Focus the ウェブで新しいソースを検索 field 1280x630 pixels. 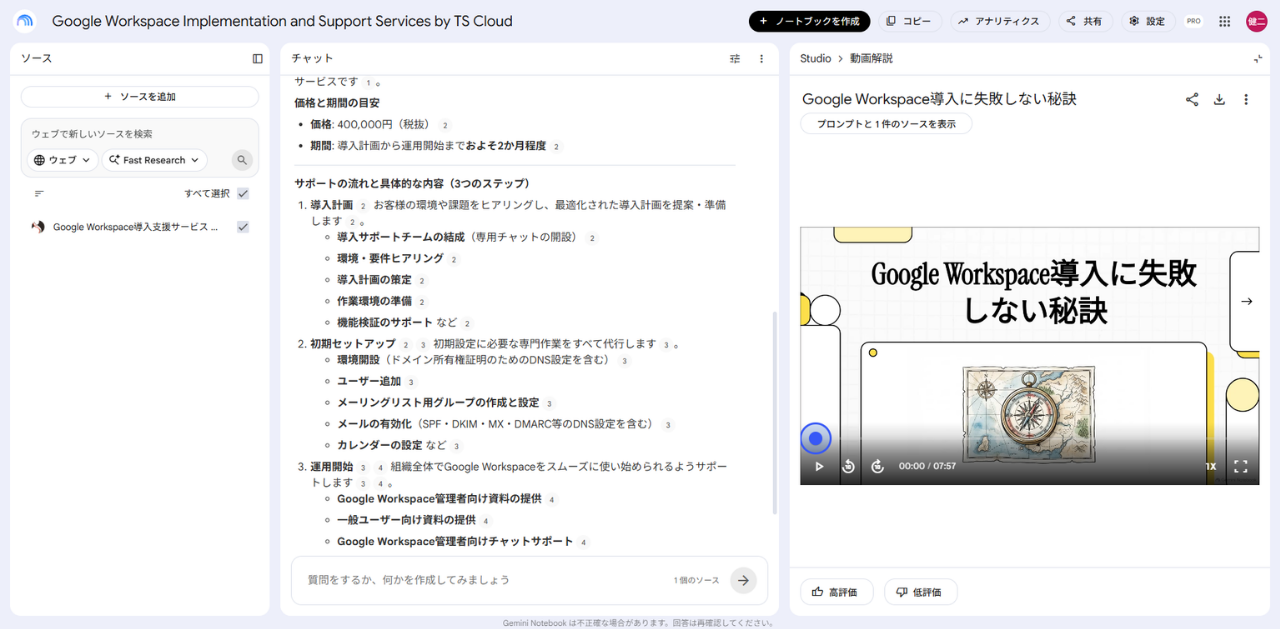[x=140, y=134]
